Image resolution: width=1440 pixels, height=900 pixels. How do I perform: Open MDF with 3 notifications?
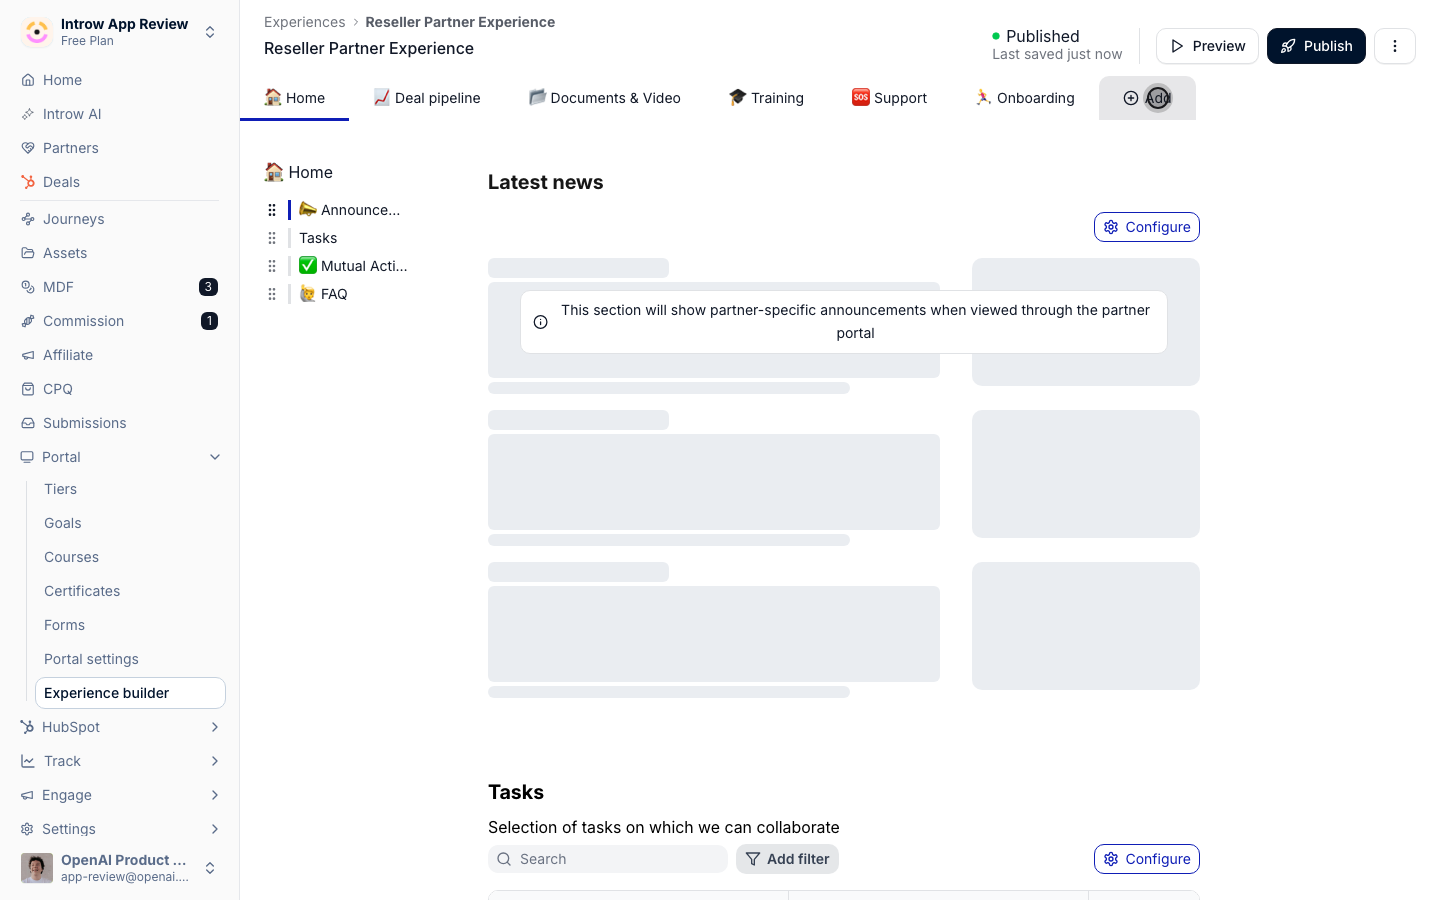coord(120,287)
